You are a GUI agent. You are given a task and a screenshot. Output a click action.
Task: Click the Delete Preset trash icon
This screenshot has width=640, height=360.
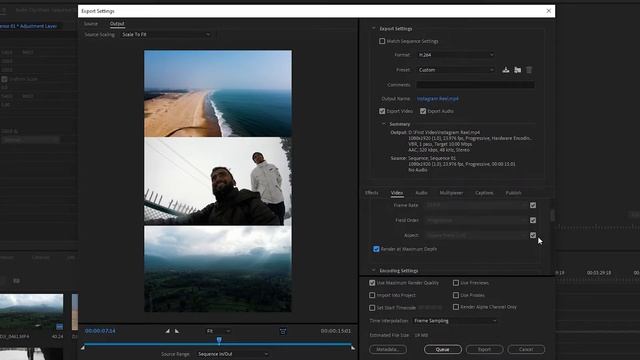529,70
